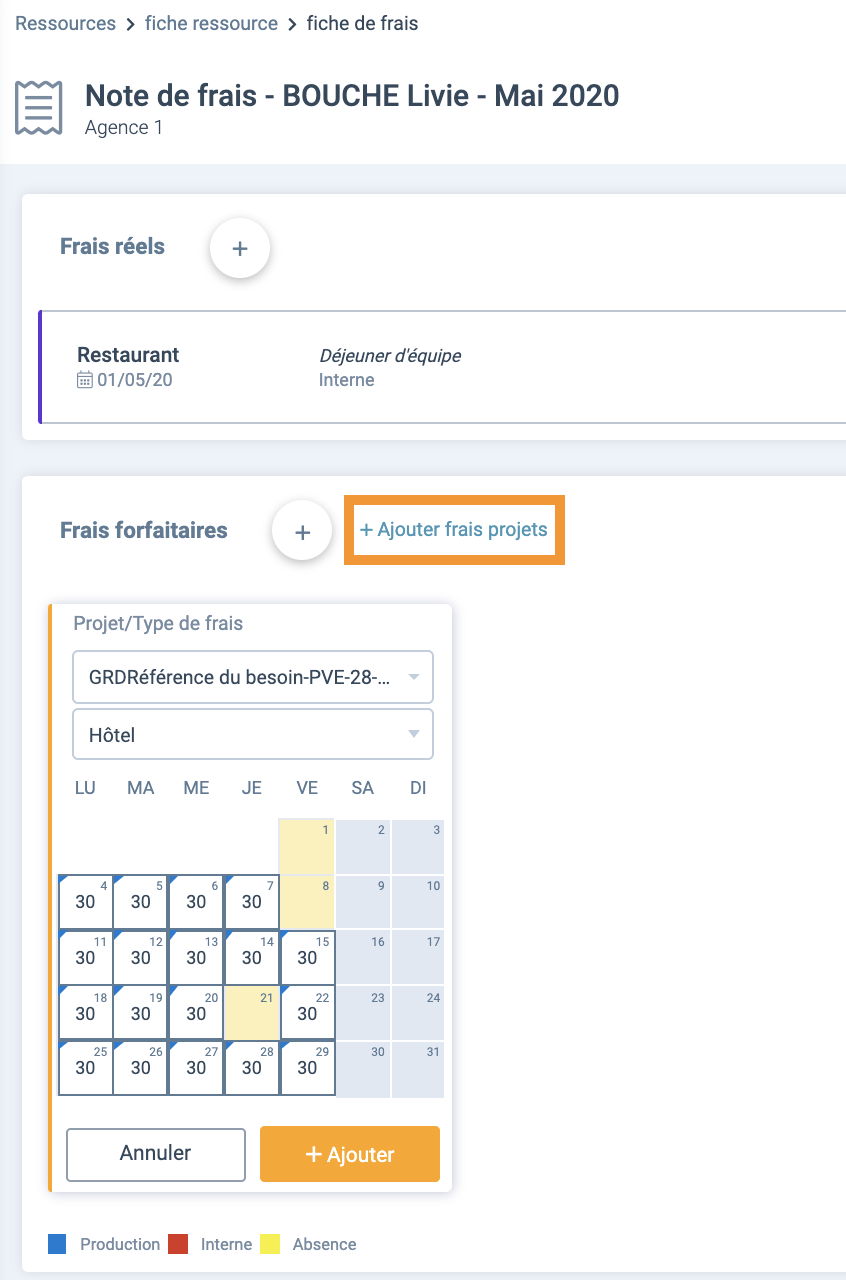Open the project dropdown GRDRéférence du besoin
Image resolution: width=846 pixels, height=1280 pixels.
point(253,677)
